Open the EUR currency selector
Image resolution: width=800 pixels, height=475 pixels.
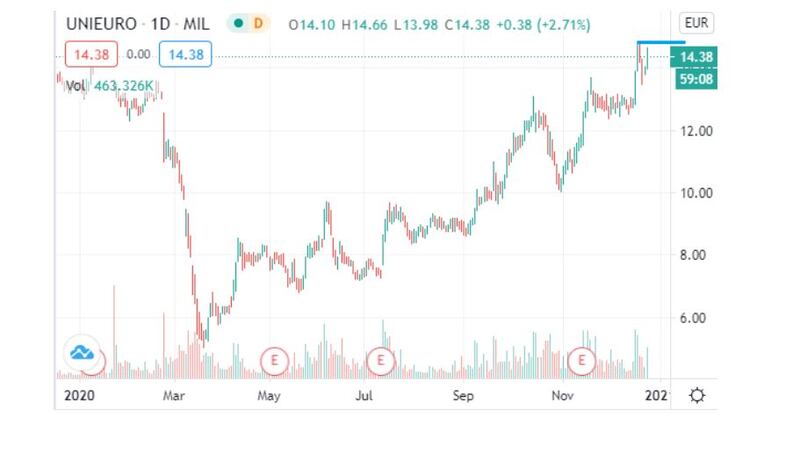click(x=696, y=23)
